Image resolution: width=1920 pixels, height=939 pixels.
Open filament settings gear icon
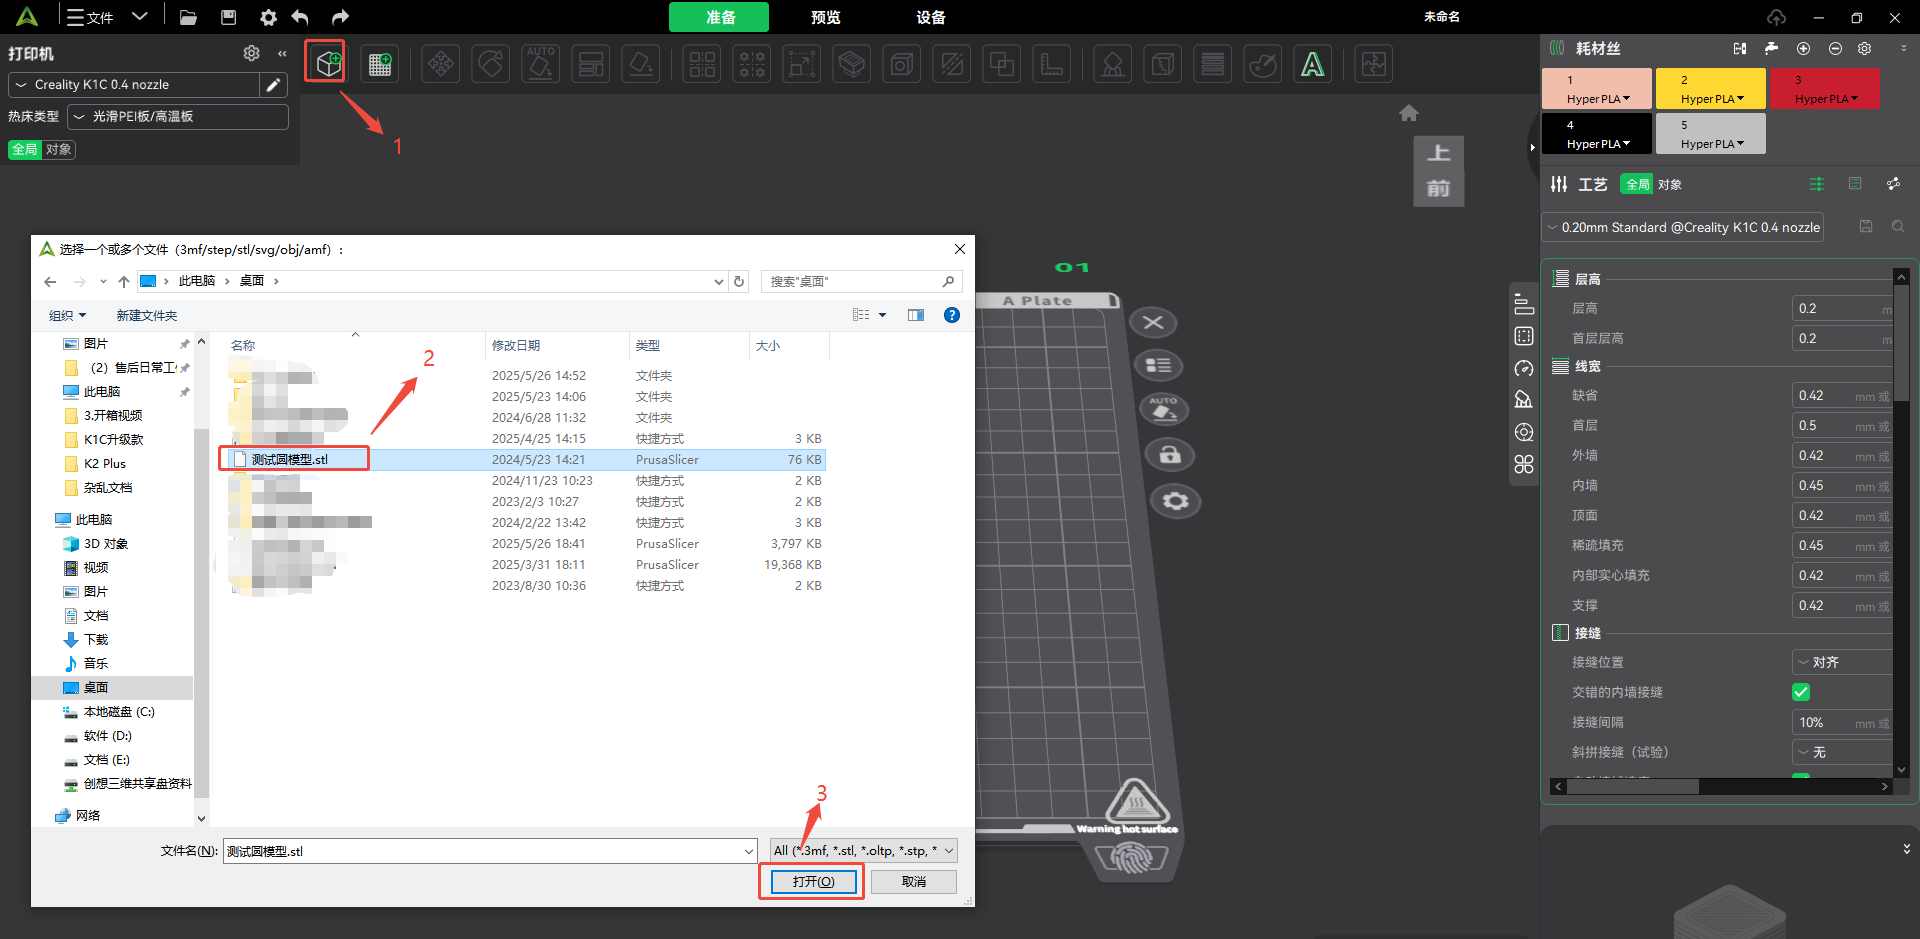1865,48
